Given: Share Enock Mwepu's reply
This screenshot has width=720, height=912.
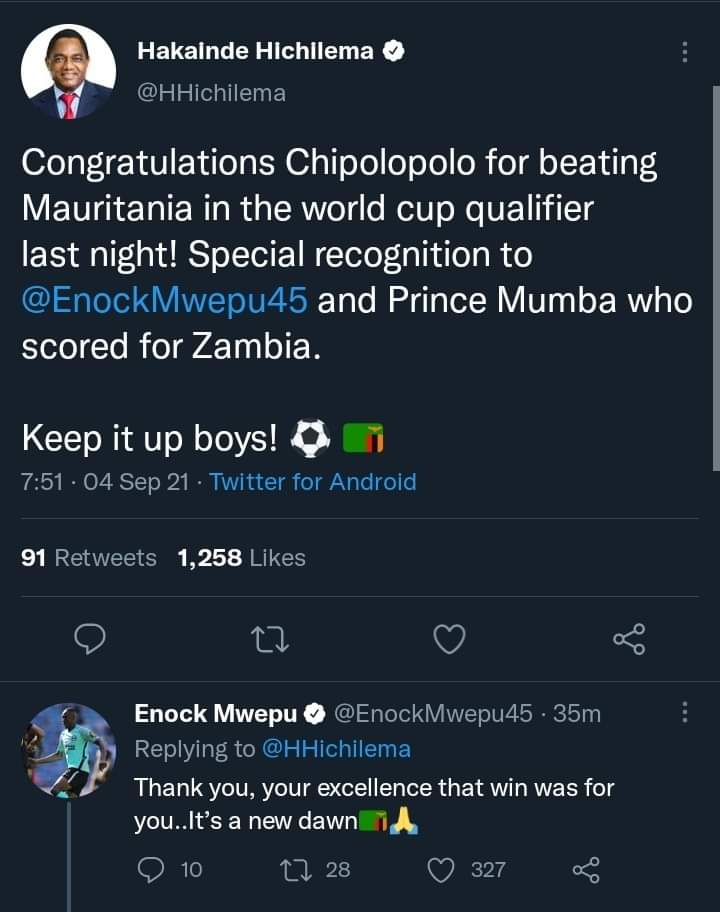Looking at the screenshot, I should tap(587, 869).
